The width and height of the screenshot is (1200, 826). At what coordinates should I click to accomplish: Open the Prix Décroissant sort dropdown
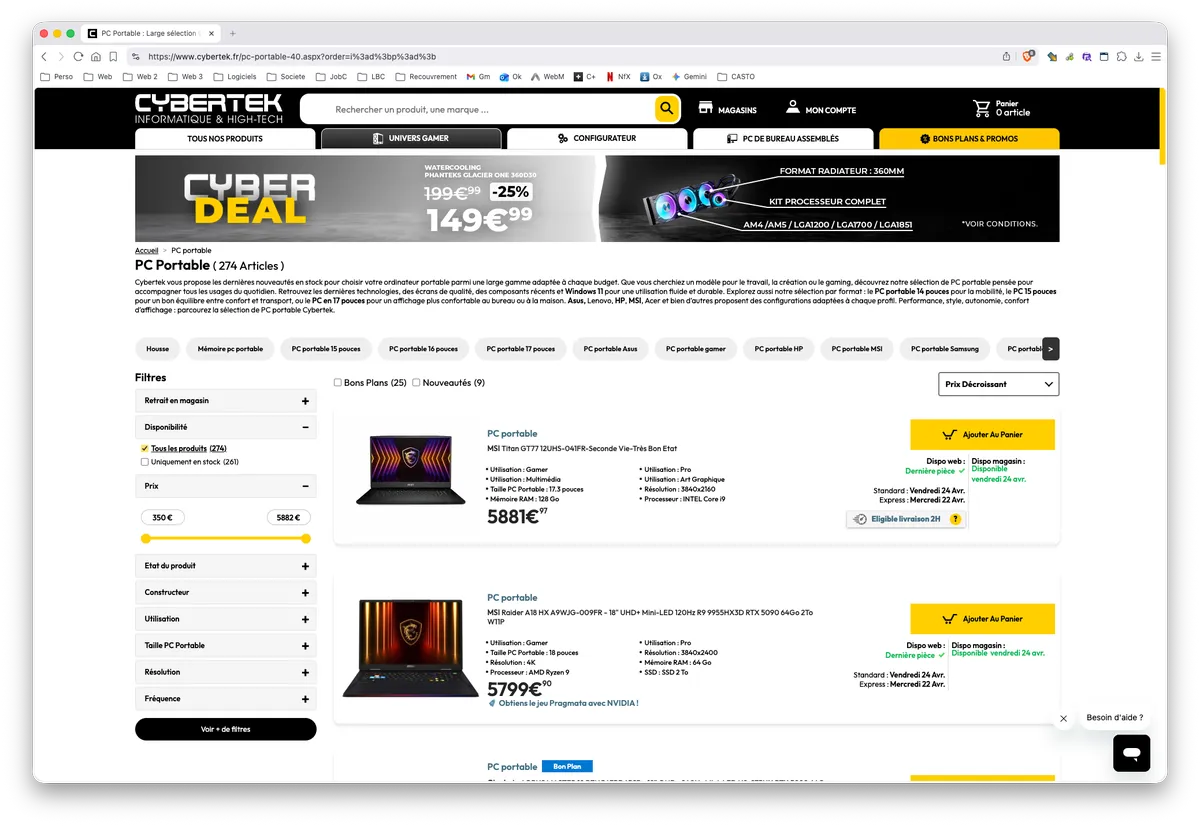click(999, 384)
